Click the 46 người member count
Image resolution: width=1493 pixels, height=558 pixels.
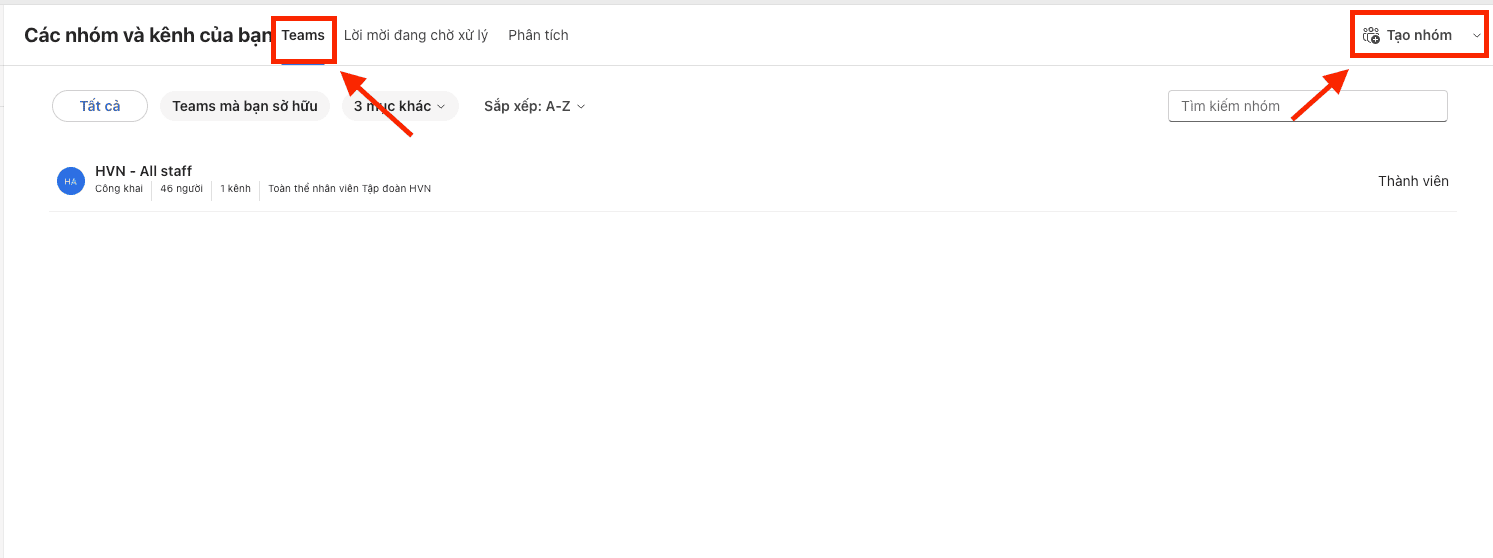[181, 189]
